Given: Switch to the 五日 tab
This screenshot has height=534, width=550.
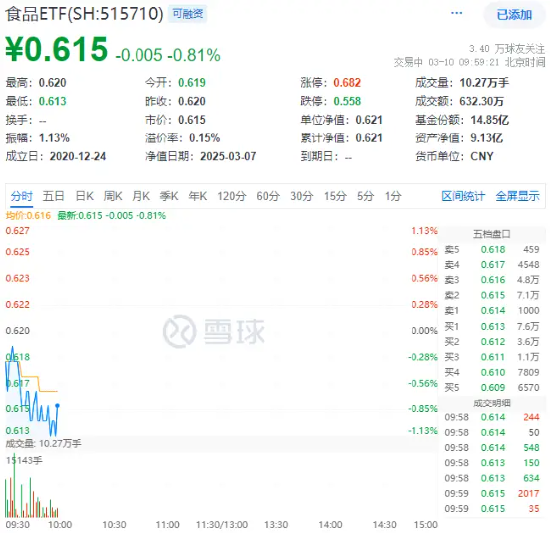Looking at the screenshot, I should [53, 196].
